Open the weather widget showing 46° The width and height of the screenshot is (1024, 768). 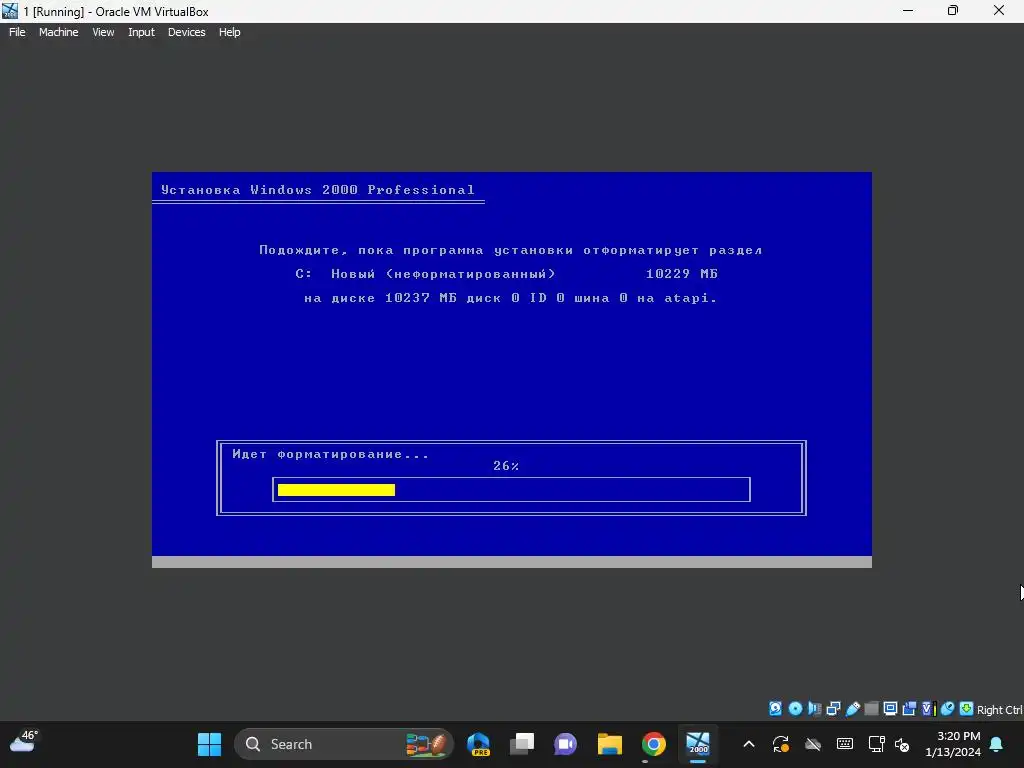point(24,742)
